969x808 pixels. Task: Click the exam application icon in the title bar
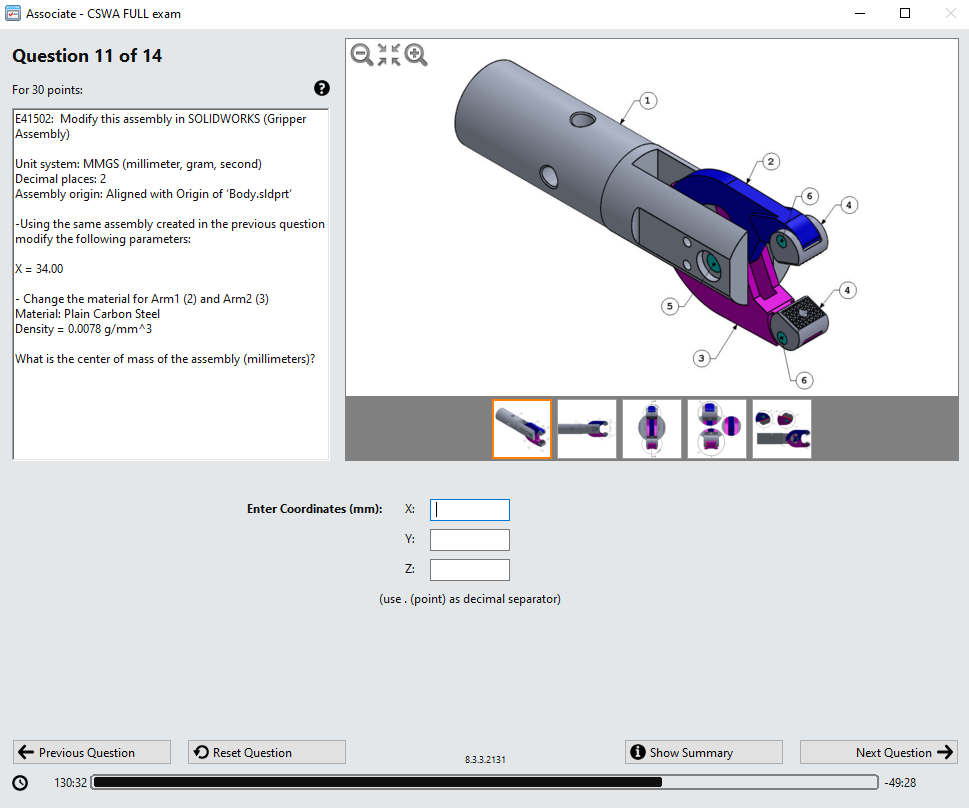pos(14,13)
